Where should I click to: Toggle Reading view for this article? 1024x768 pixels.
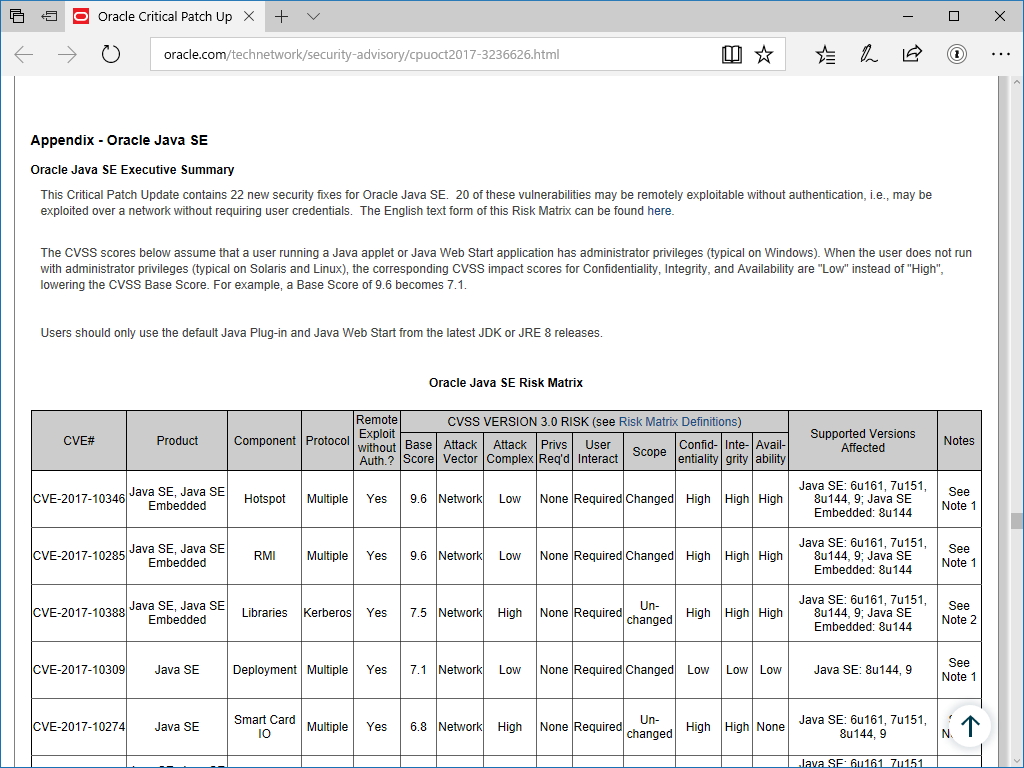731,54
